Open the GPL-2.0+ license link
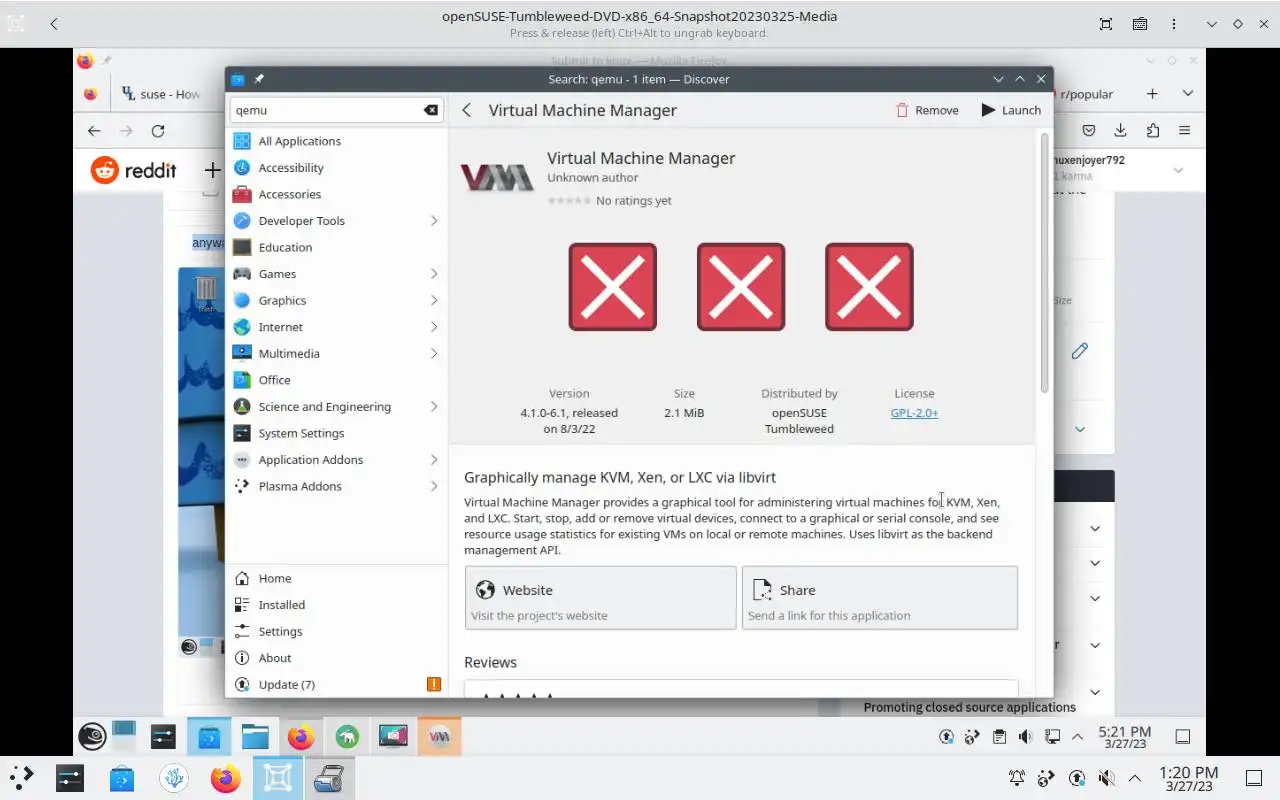 [914, 413]
